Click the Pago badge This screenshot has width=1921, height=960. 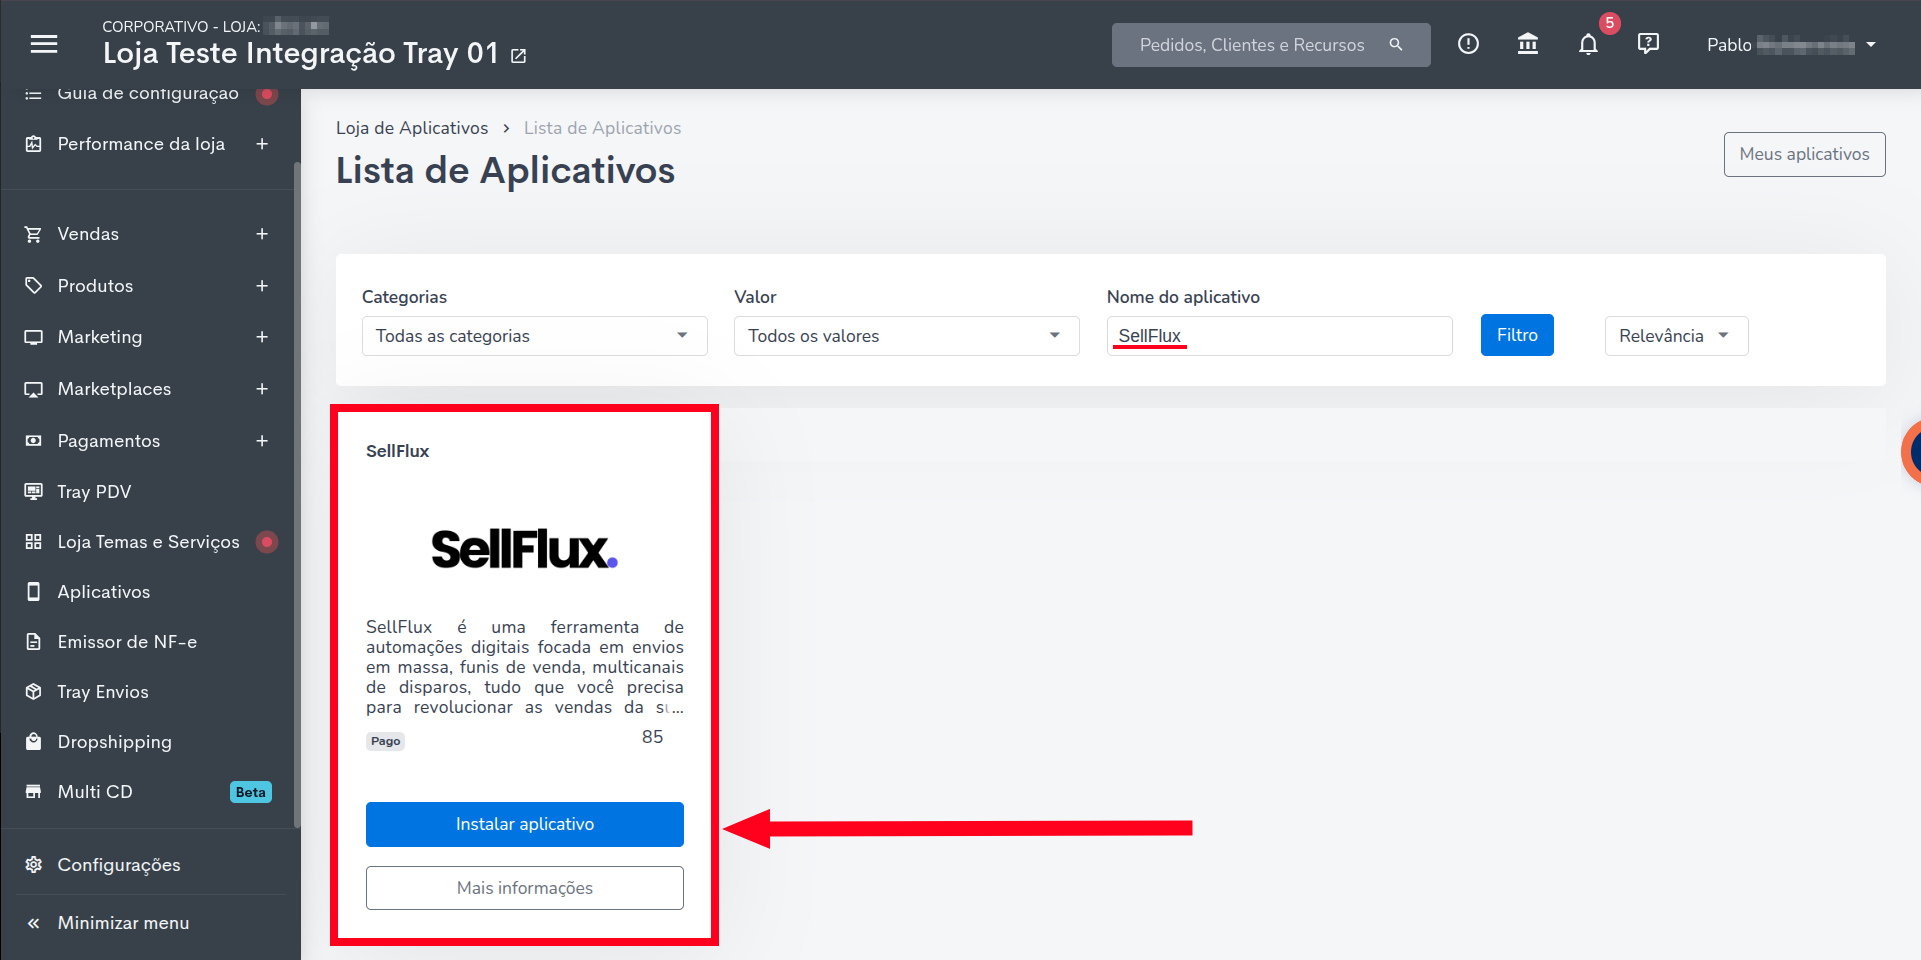point(385,741)
